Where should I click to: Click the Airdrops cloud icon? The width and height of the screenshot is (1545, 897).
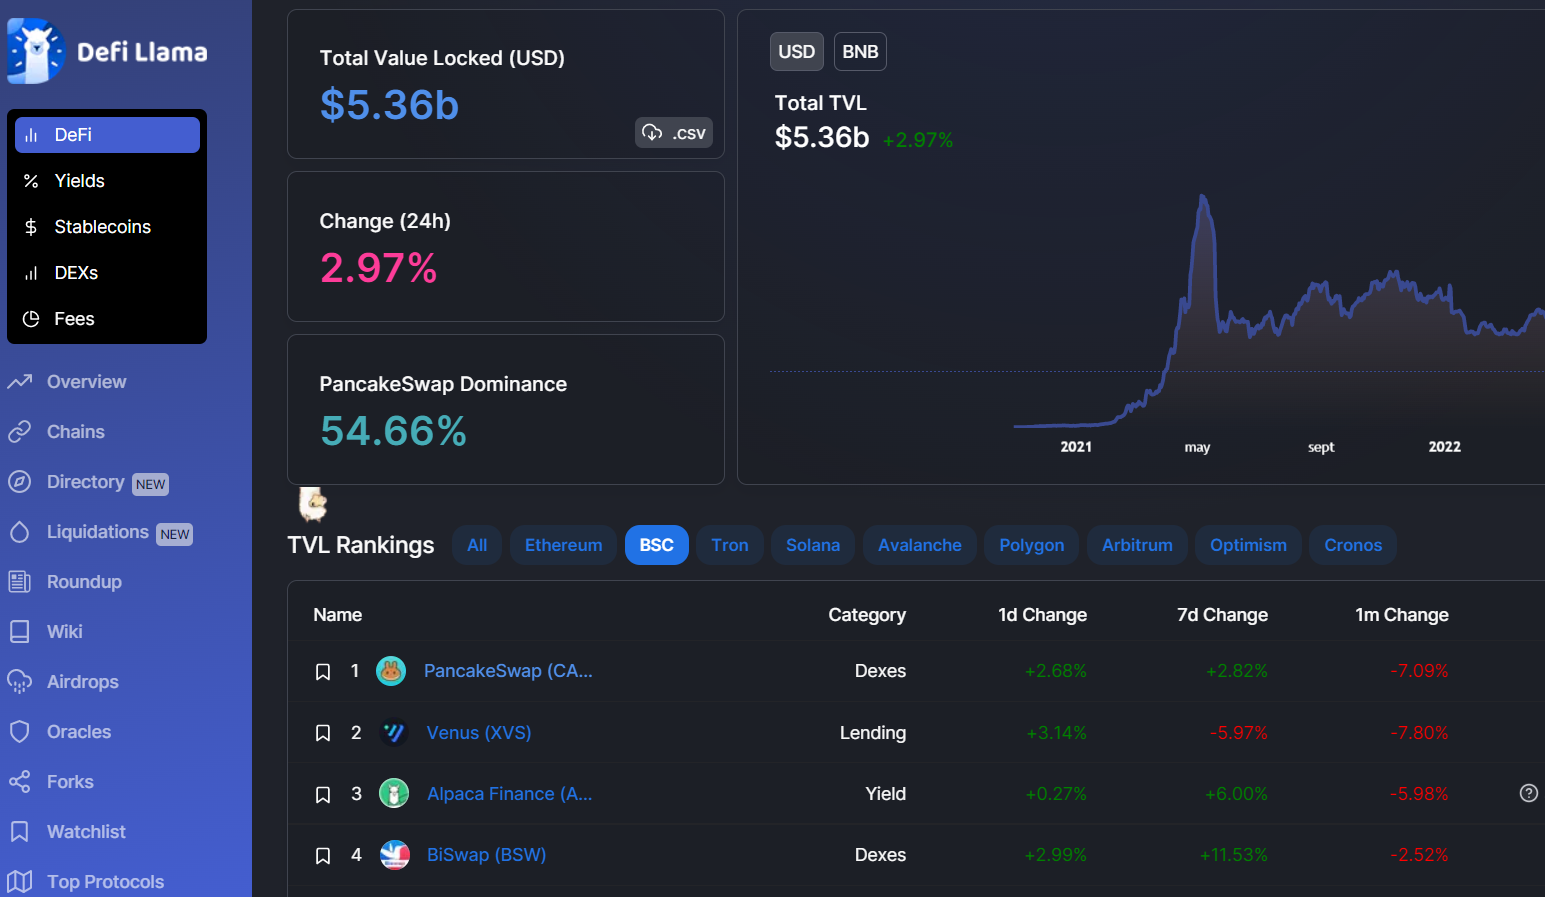(x=19, y=682)
